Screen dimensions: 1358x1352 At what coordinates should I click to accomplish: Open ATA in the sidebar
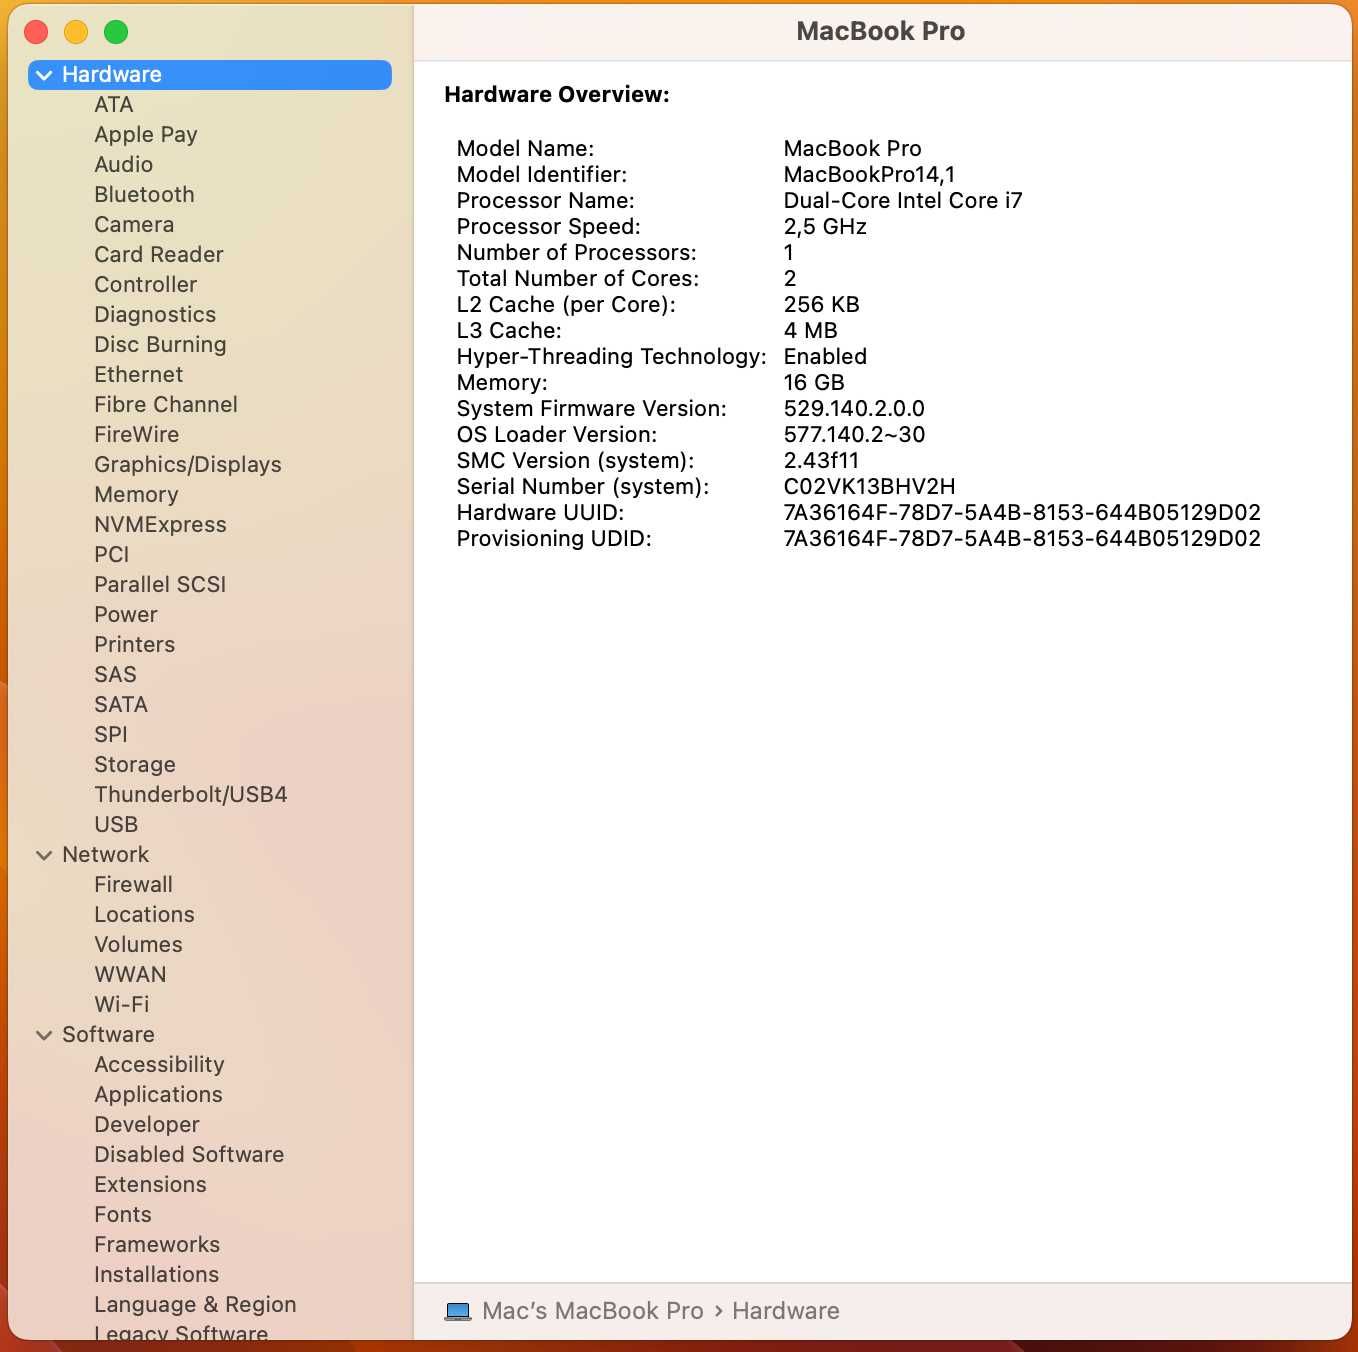pyautogui.click(x=114, y=105)
